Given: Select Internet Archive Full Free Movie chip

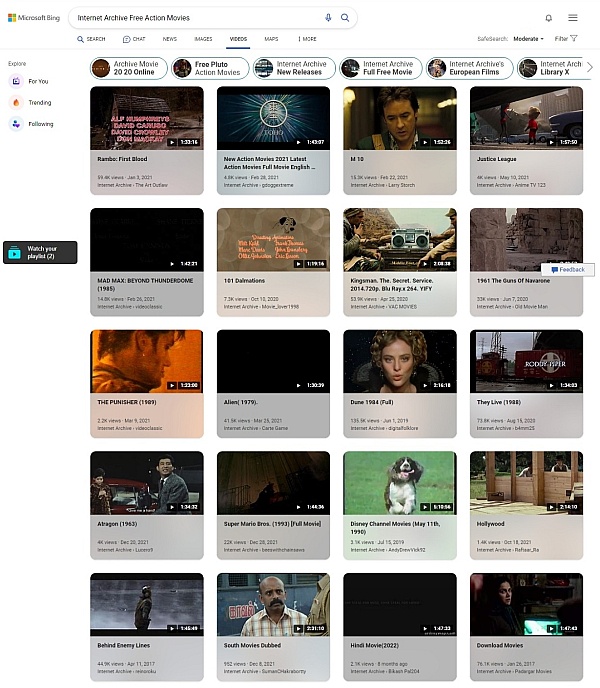Looking at the screenshot, I should (x=381, y=68).
